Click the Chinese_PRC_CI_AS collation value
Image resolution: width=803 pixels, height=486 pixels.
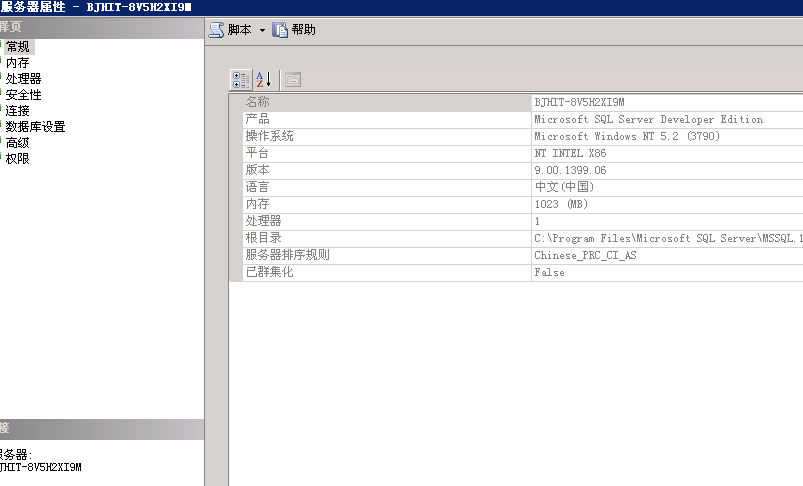click(585, 255)
